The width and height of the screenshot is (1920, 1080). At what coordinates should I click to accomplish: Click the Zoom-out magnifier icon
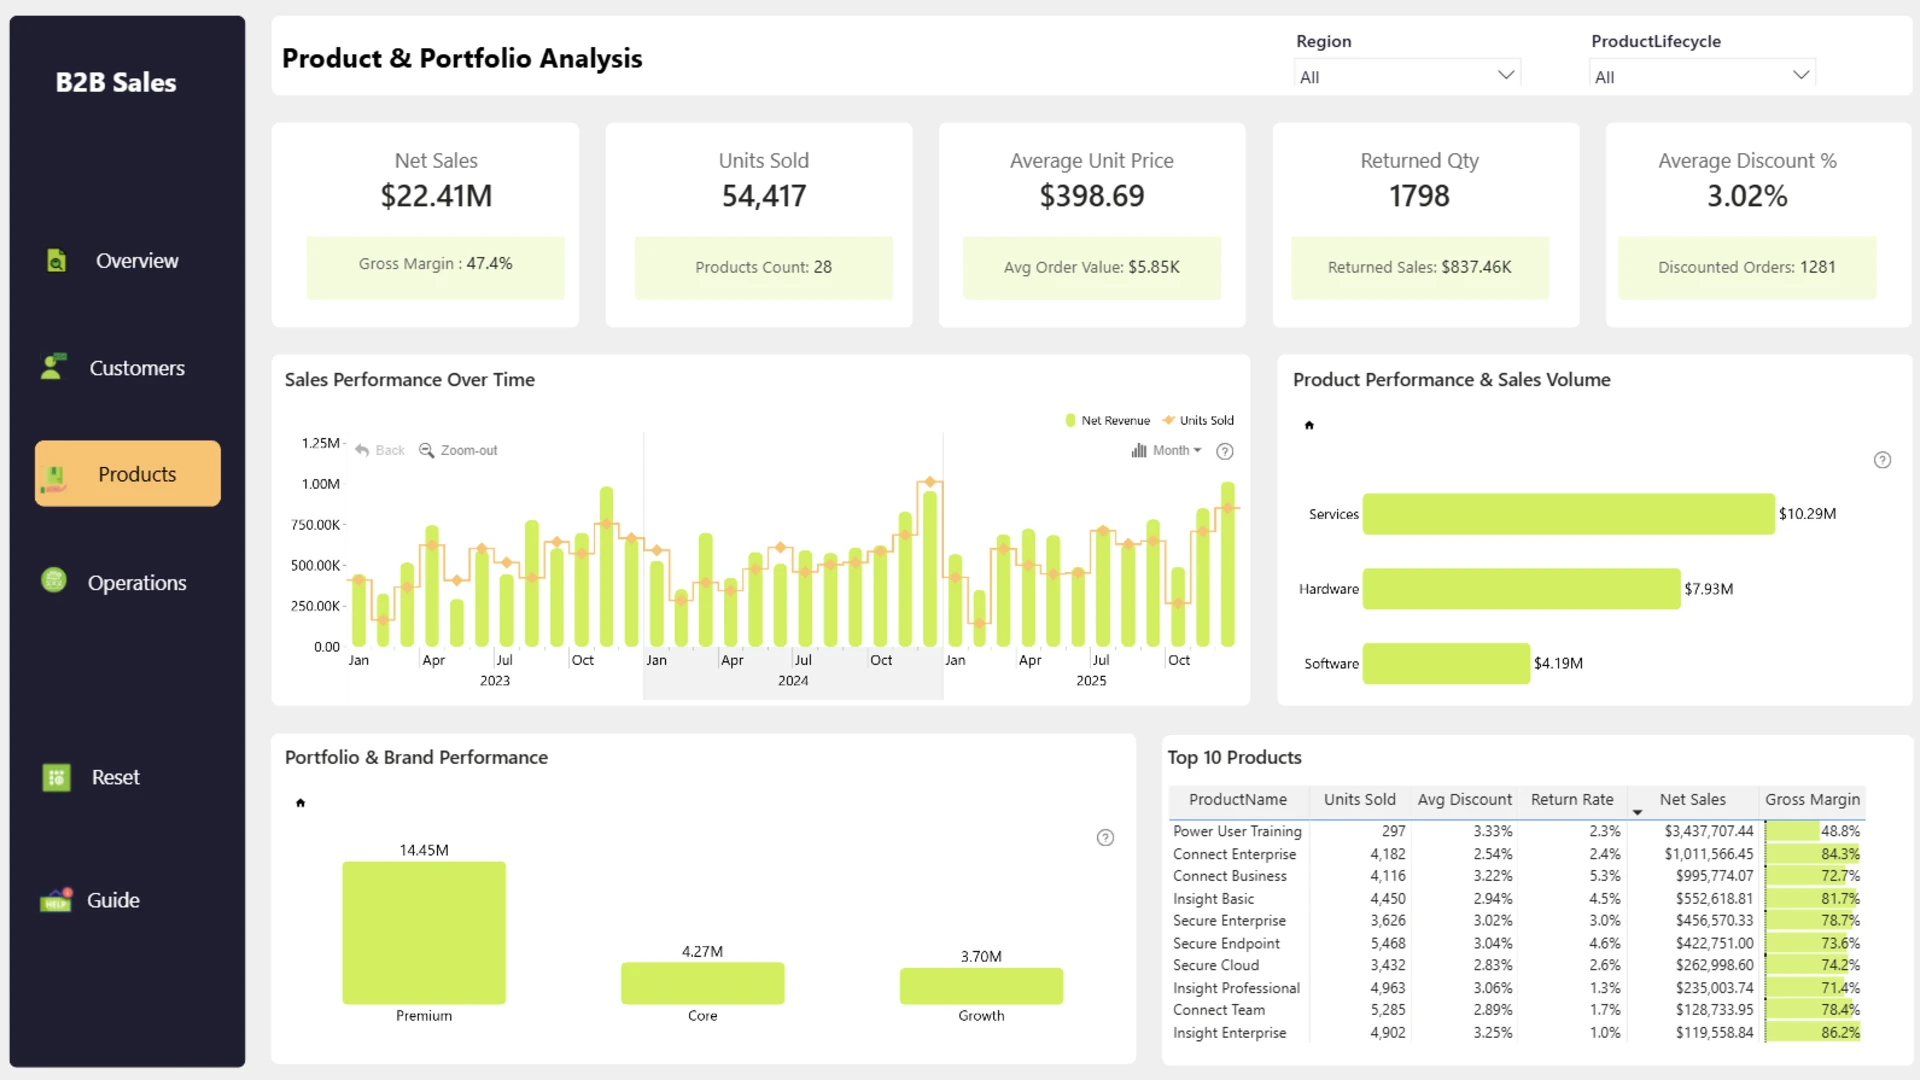point(426,451)
